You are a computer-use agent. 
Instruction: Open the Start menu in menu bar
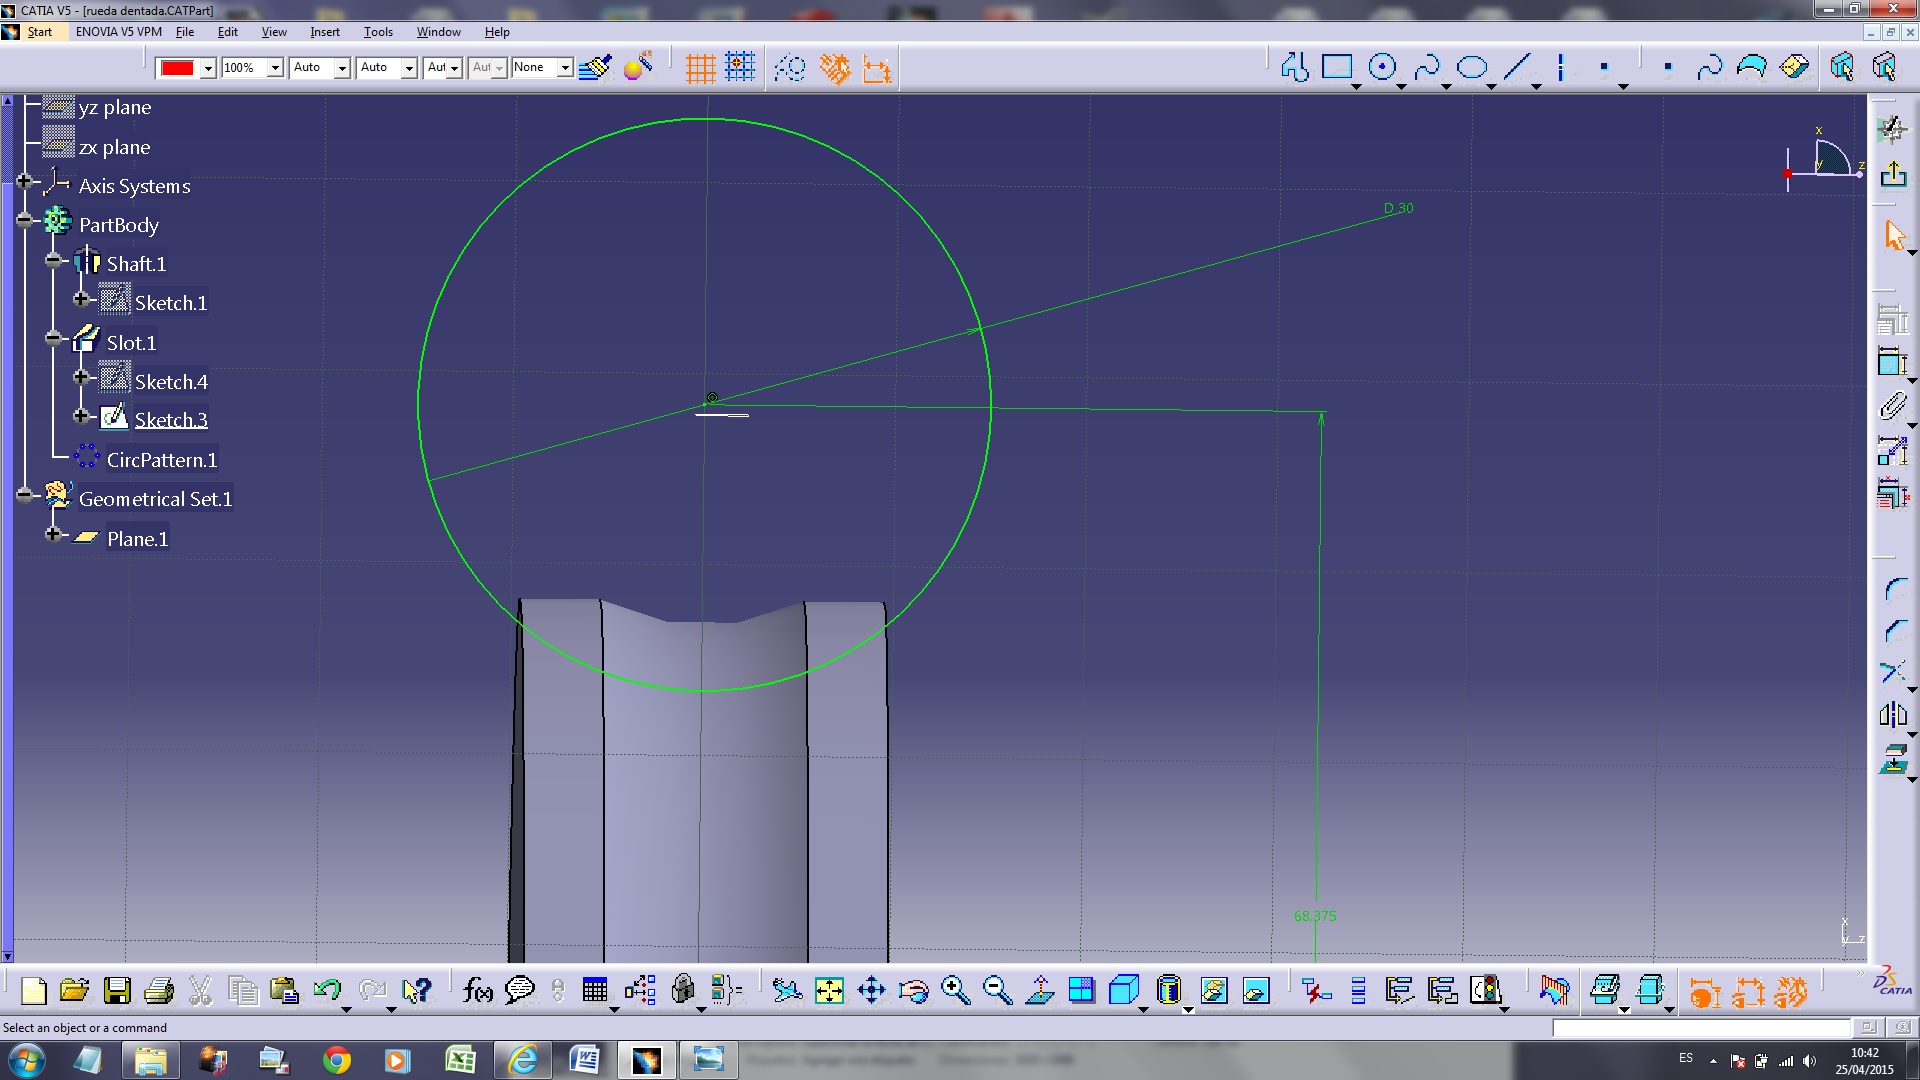click(x=40, y=32)
